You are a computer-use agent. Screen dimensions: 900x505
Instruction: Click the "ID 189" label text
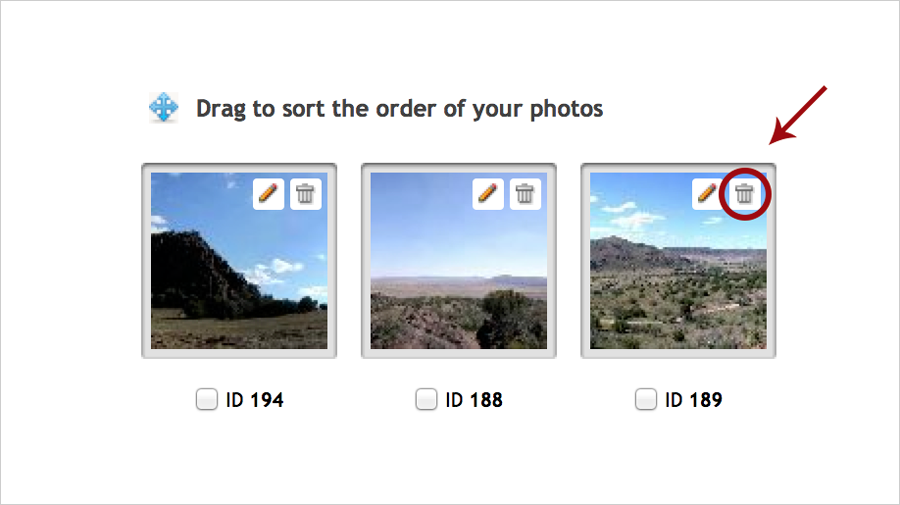click(x=694, y=401)
